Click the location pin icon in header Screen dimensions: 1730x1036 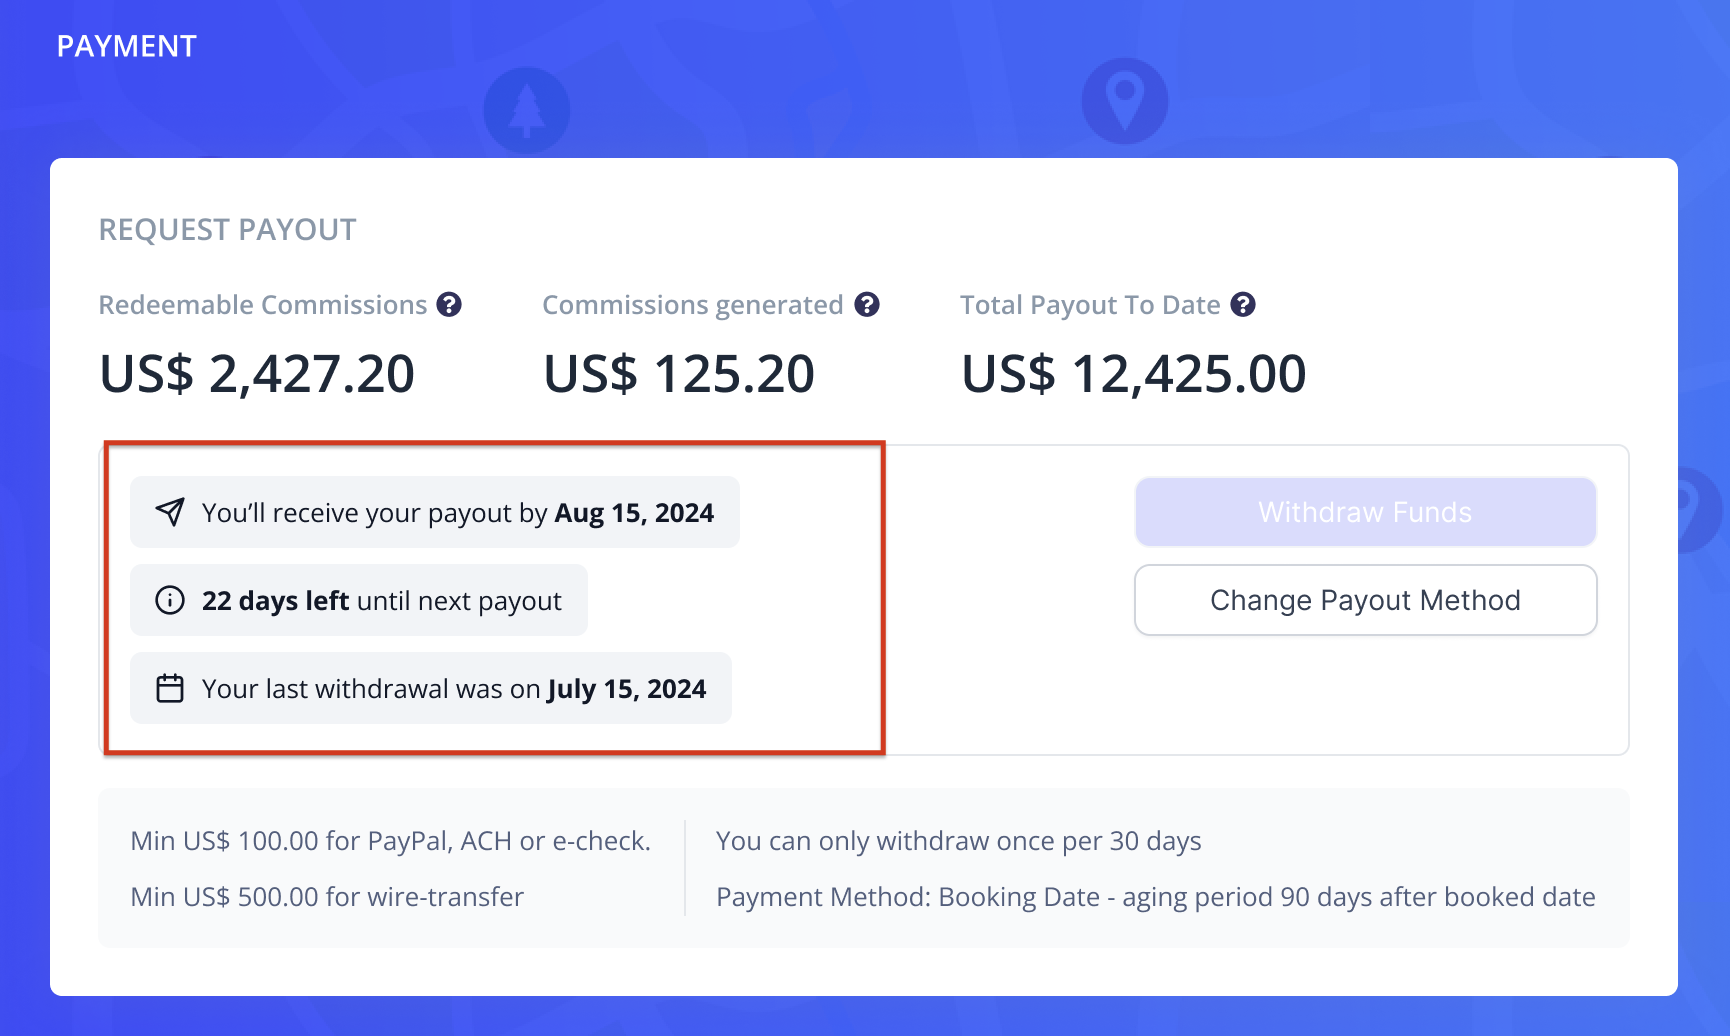[x=1125, y=101]
